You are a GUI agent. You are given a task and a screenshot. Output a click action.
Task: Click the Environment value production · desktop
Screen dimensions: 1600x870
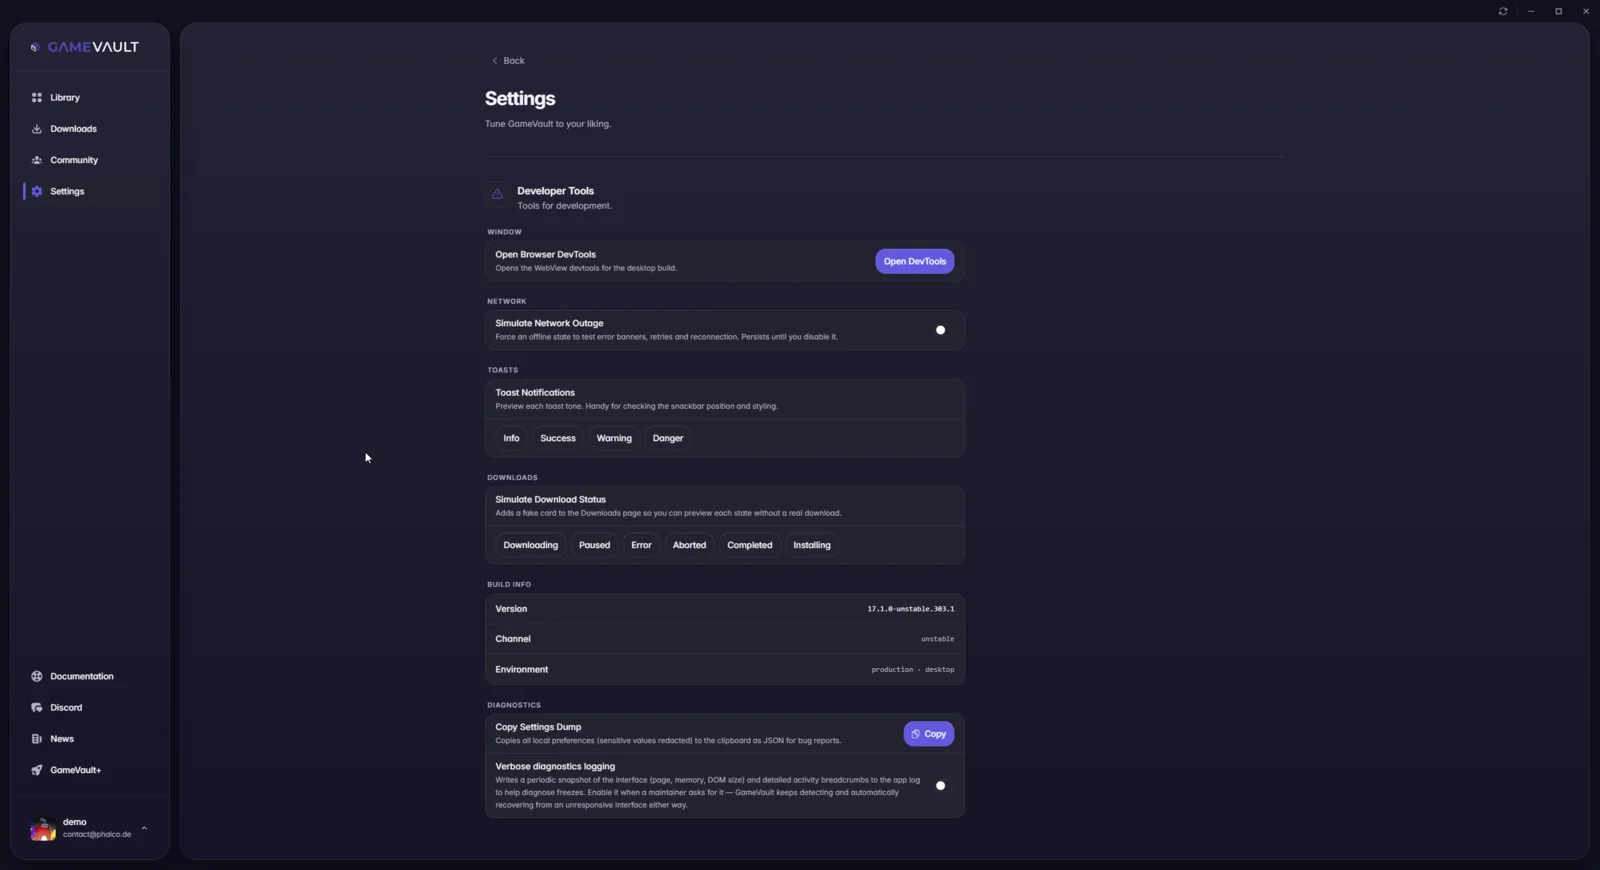[x=912, y=670]
